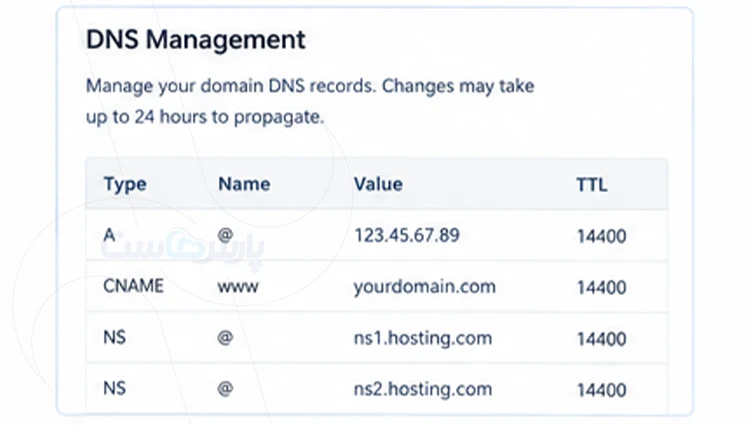Image resolution: width=755 pixels, height=425 pixels.
Task: Select the yourdomain.com value
Action: (x=425, y=287)
